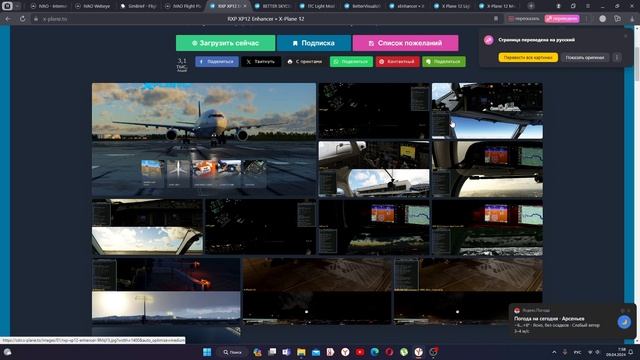Image resolution: width=640 pixels, height=360 pixels.
Task: Click the blue Подписка button
Action: click(313, 43)
